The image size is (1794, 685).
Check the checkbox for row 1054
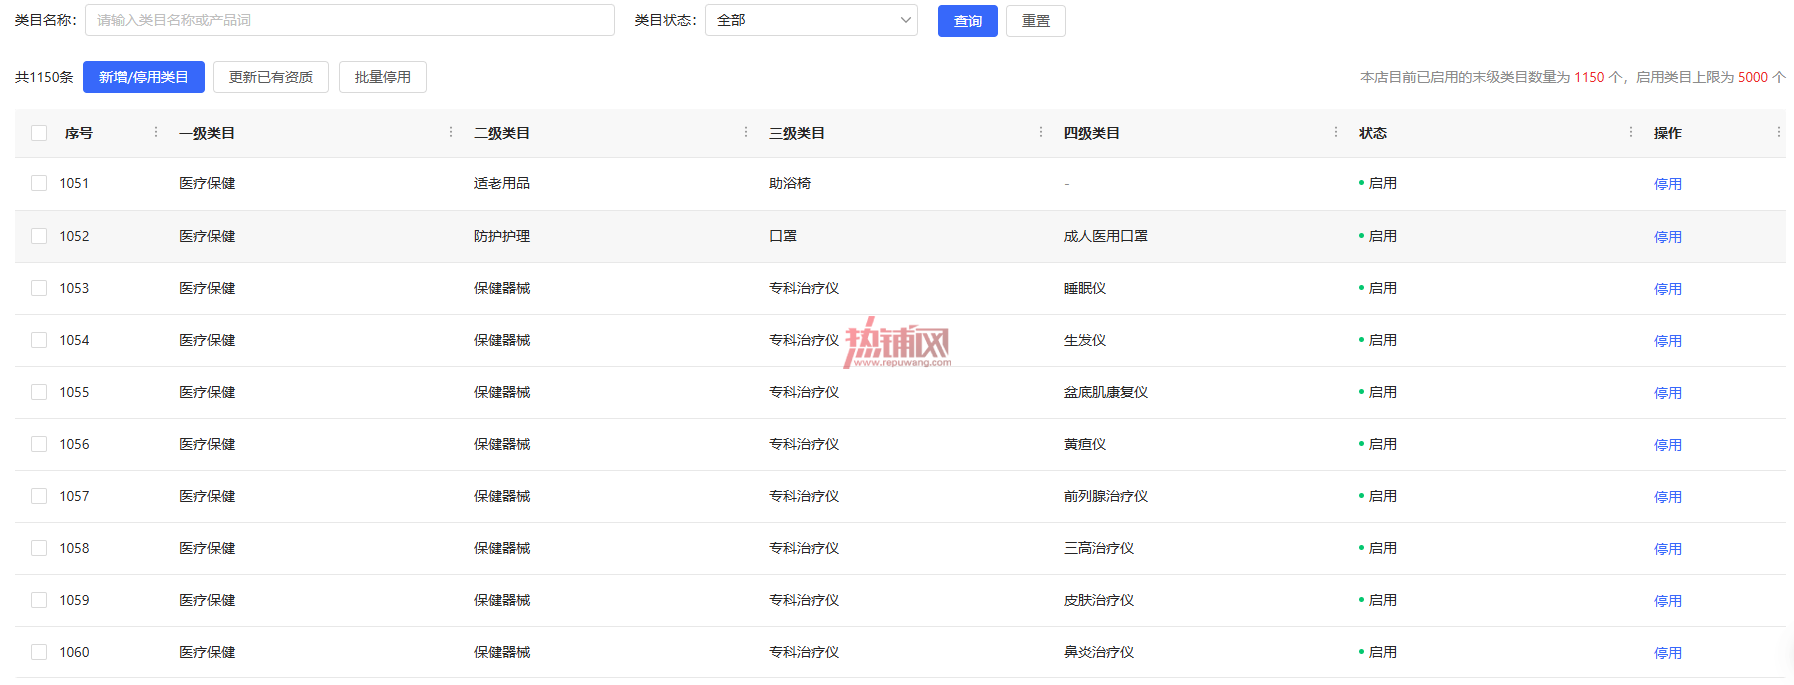tap(39, 340)
